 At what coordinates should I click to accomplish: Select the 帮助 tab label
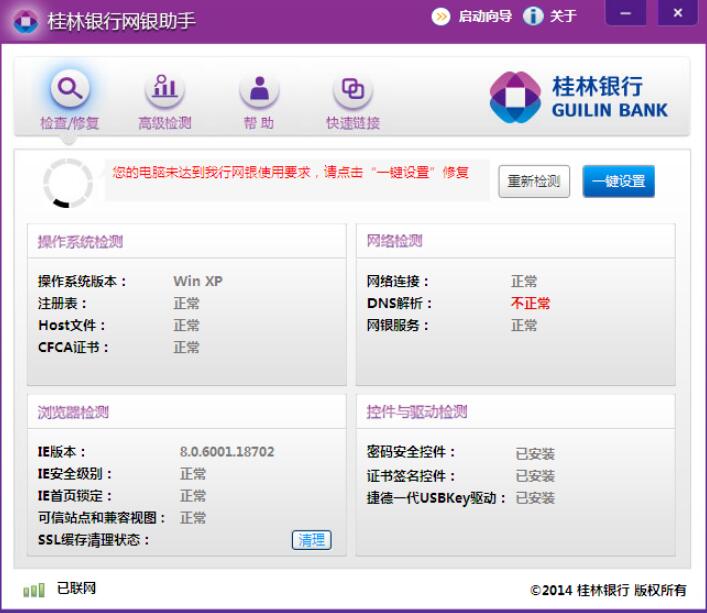coord(259,123)
